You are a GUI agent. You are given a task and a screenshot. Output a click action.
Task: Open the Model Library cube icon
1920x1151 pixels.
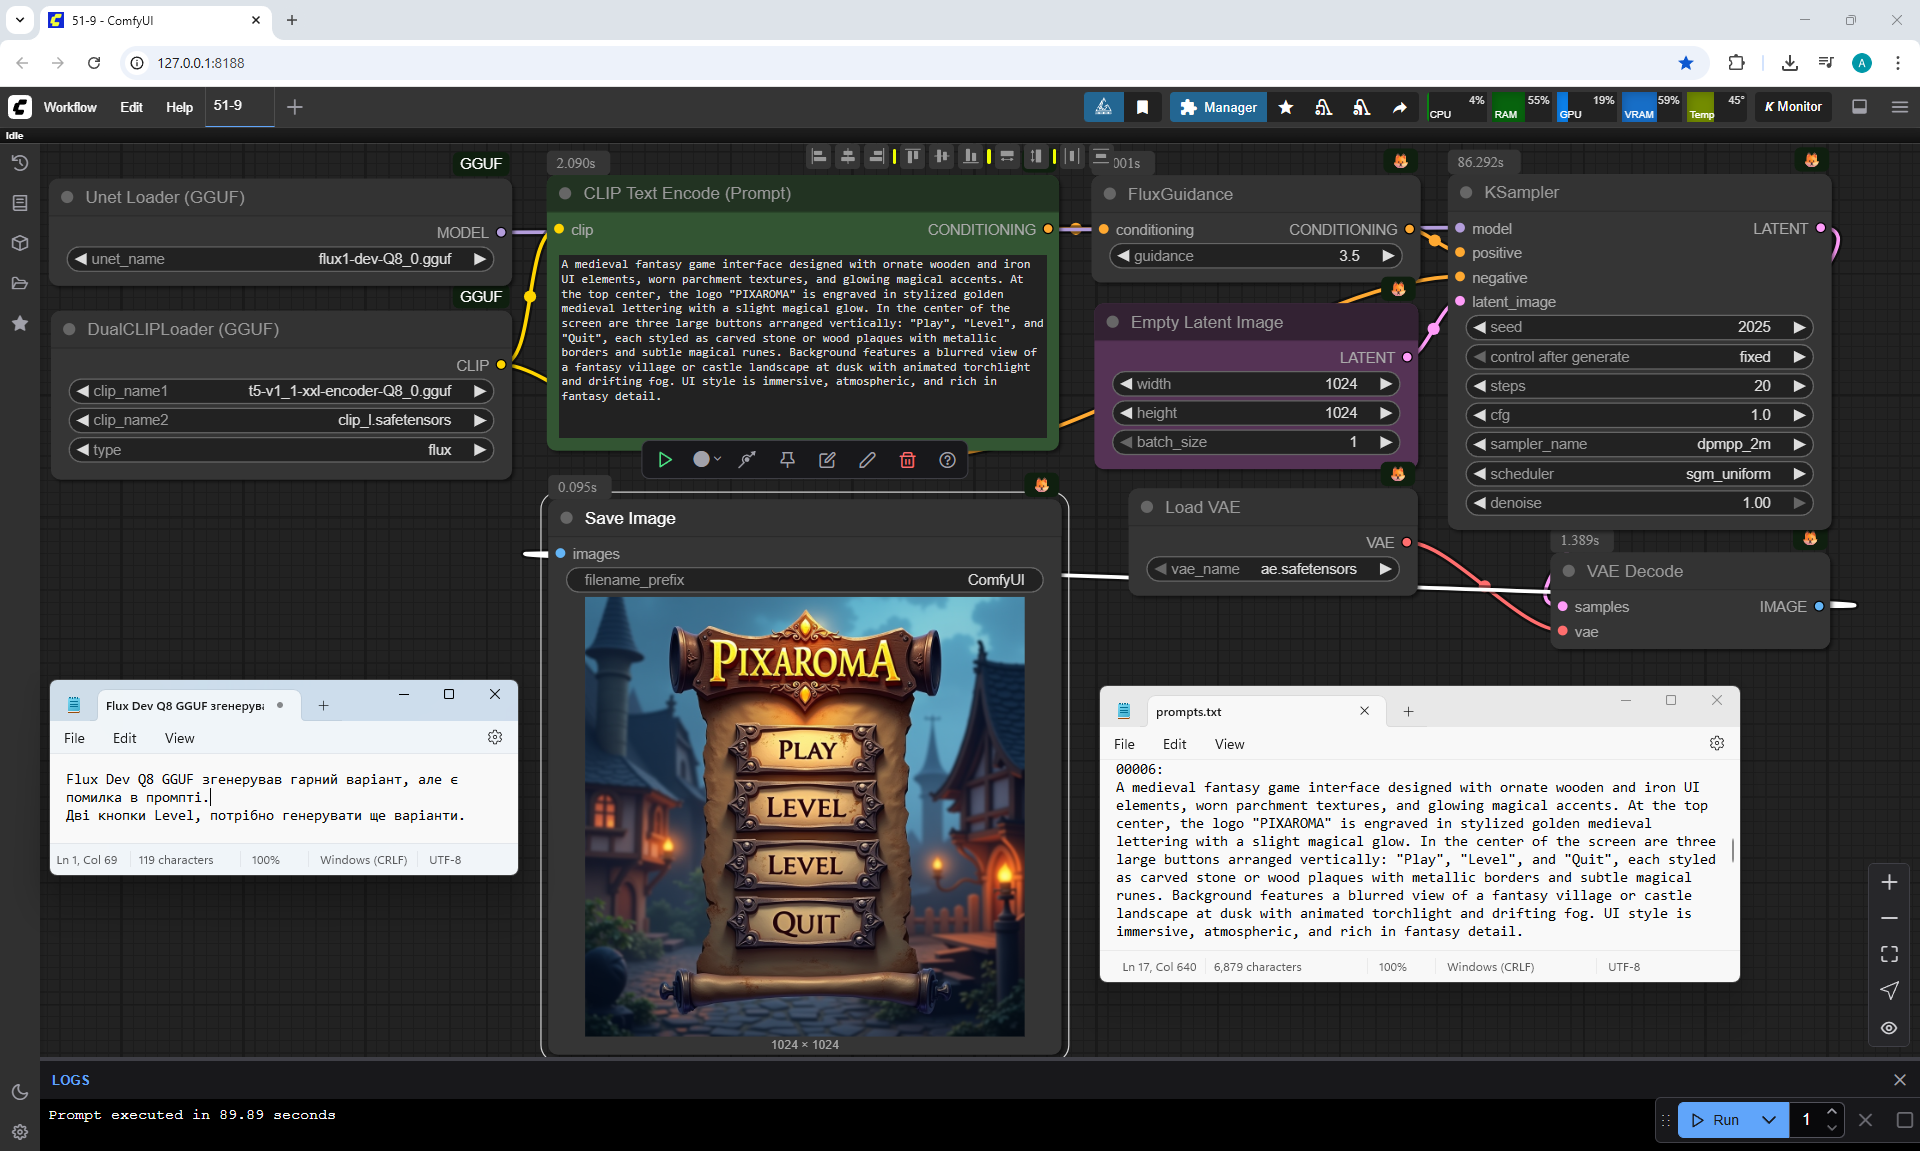tap(19, 243)
